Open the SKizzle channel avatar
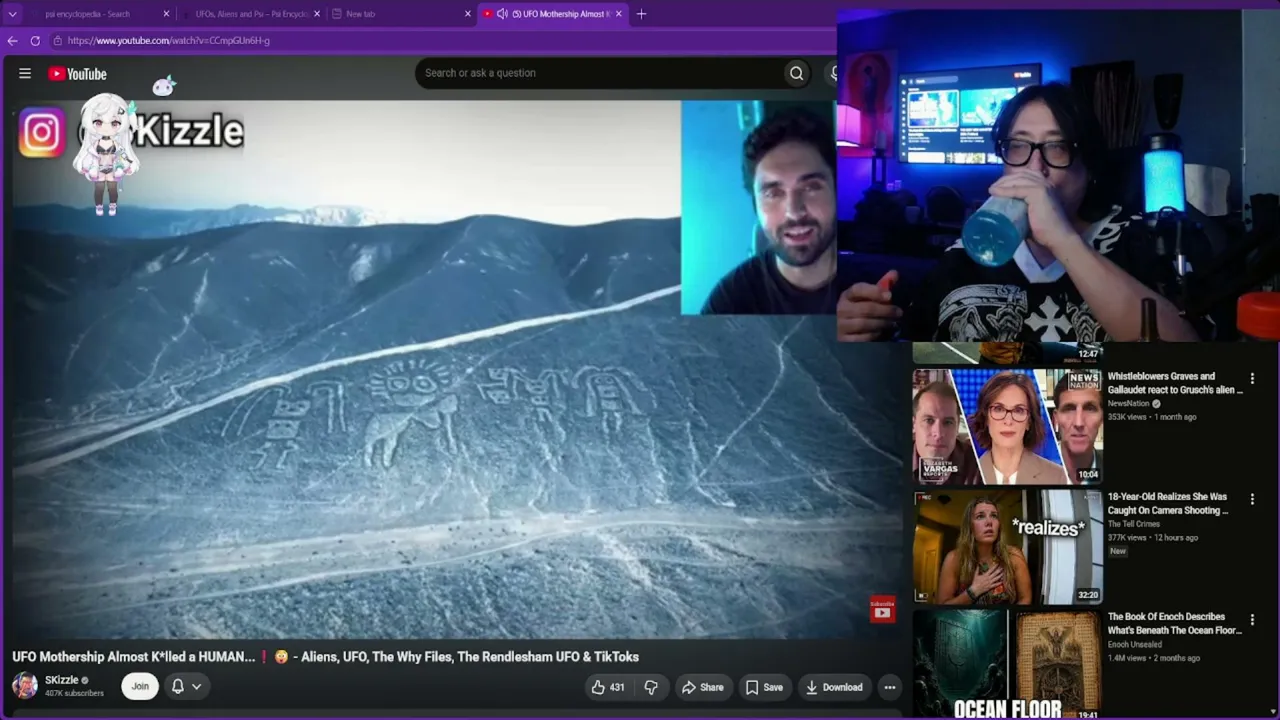The width and height of the screenshot is (1280, 720). tap(25, 686)
